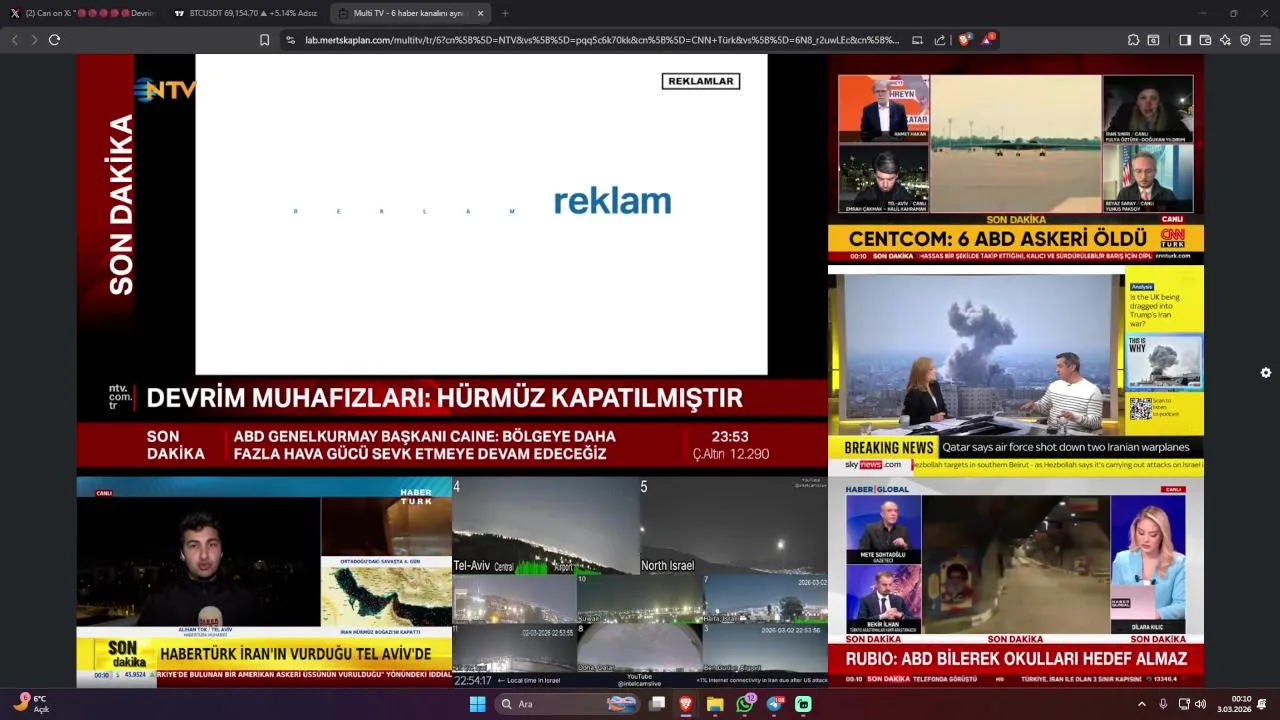Open WhatsApp from the taskbar
1280x720 pixels.
coord(745,704)
